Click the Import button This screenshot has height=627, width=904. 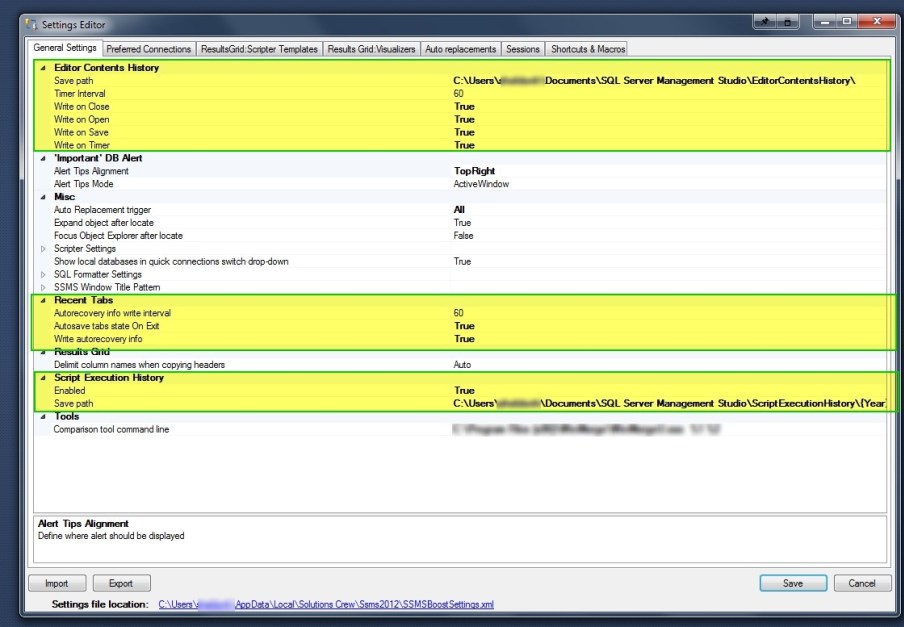[x=57, y=583]
